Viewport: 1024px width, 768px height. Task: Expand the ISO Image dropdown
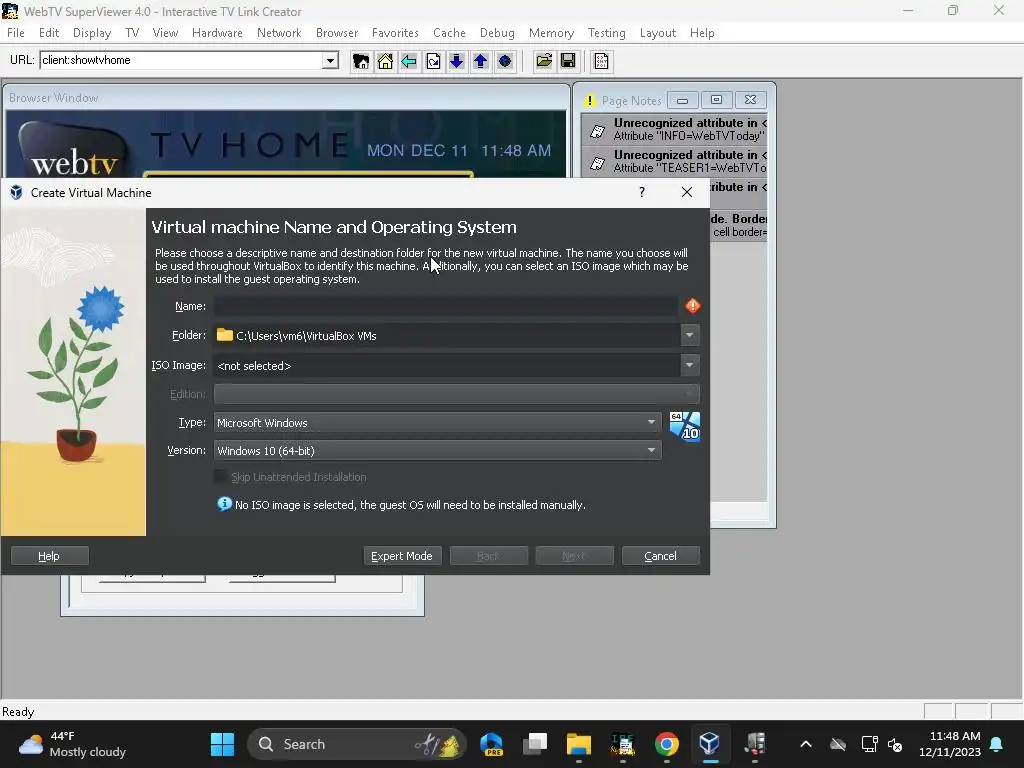pos(690,365)
